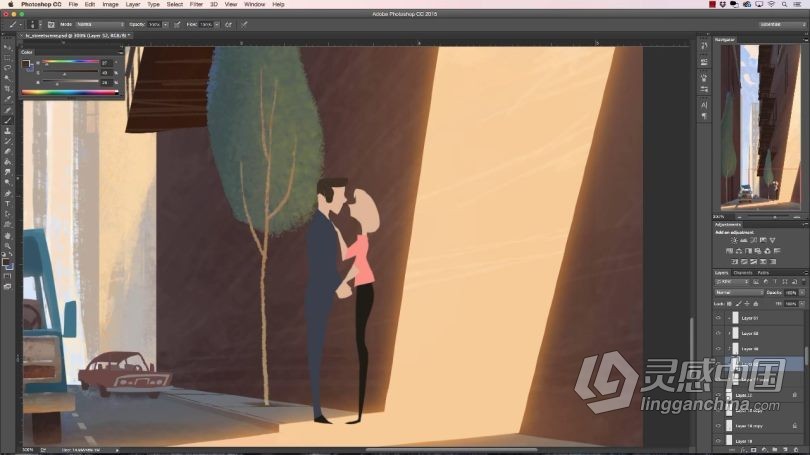This screenshot has width=810, height=455.
Task: Open the Flow dropdown arrow in options bar
Action: click(217, 25)
